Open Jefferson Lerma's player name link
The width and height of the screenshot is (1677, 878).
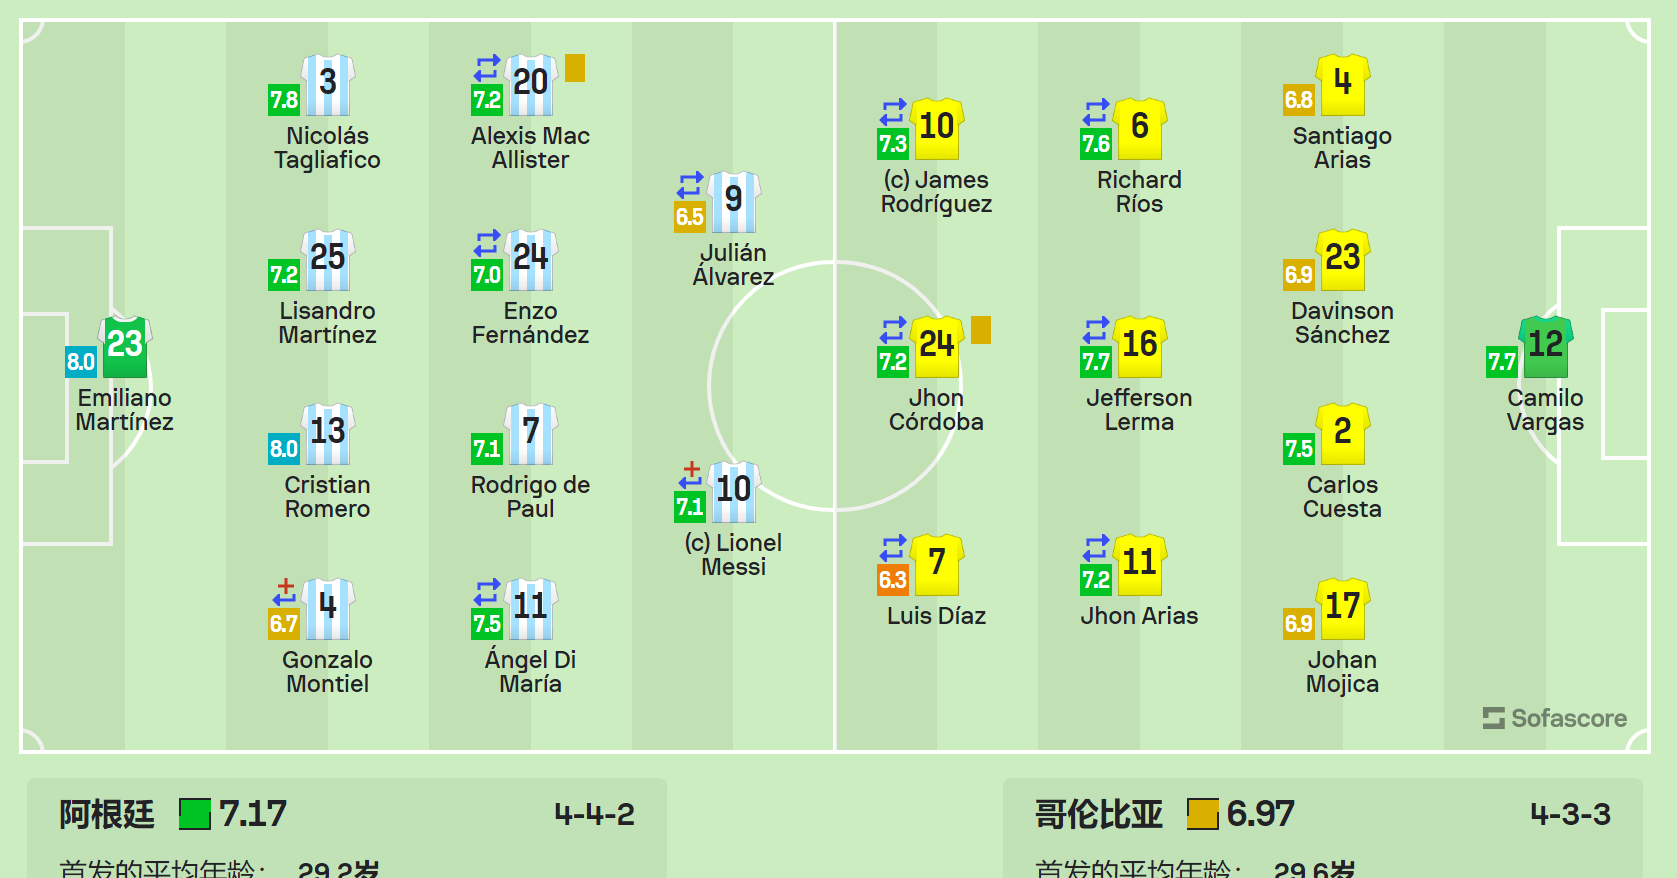[1139, 410]
